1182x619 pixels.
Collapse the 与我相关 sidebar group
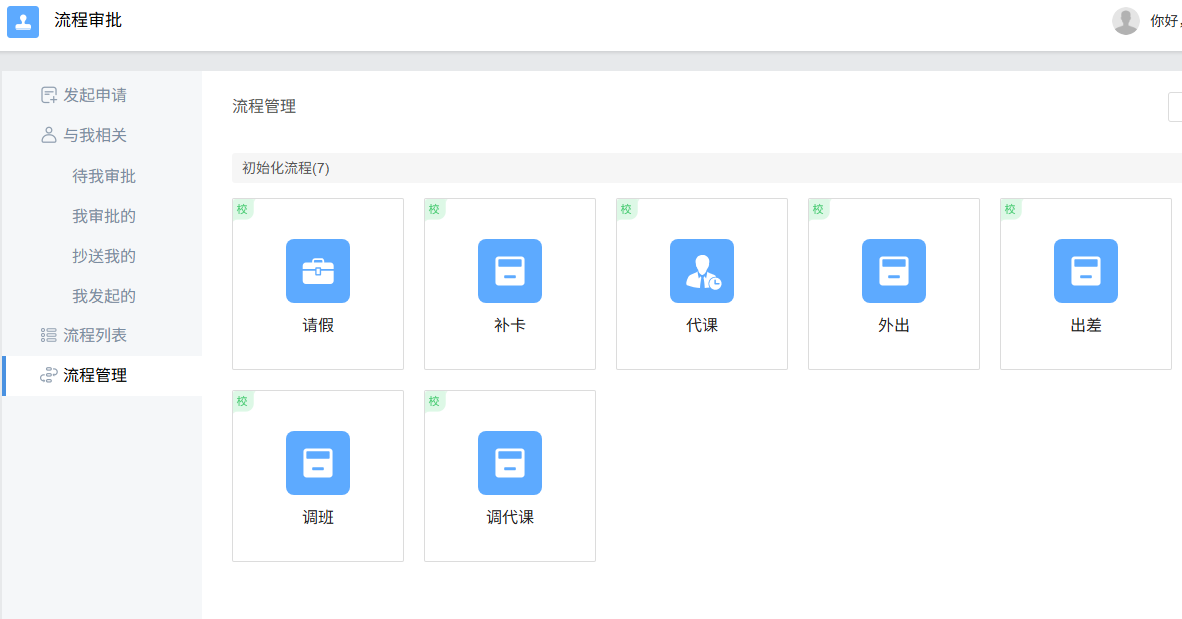click(x=95, y=135)
